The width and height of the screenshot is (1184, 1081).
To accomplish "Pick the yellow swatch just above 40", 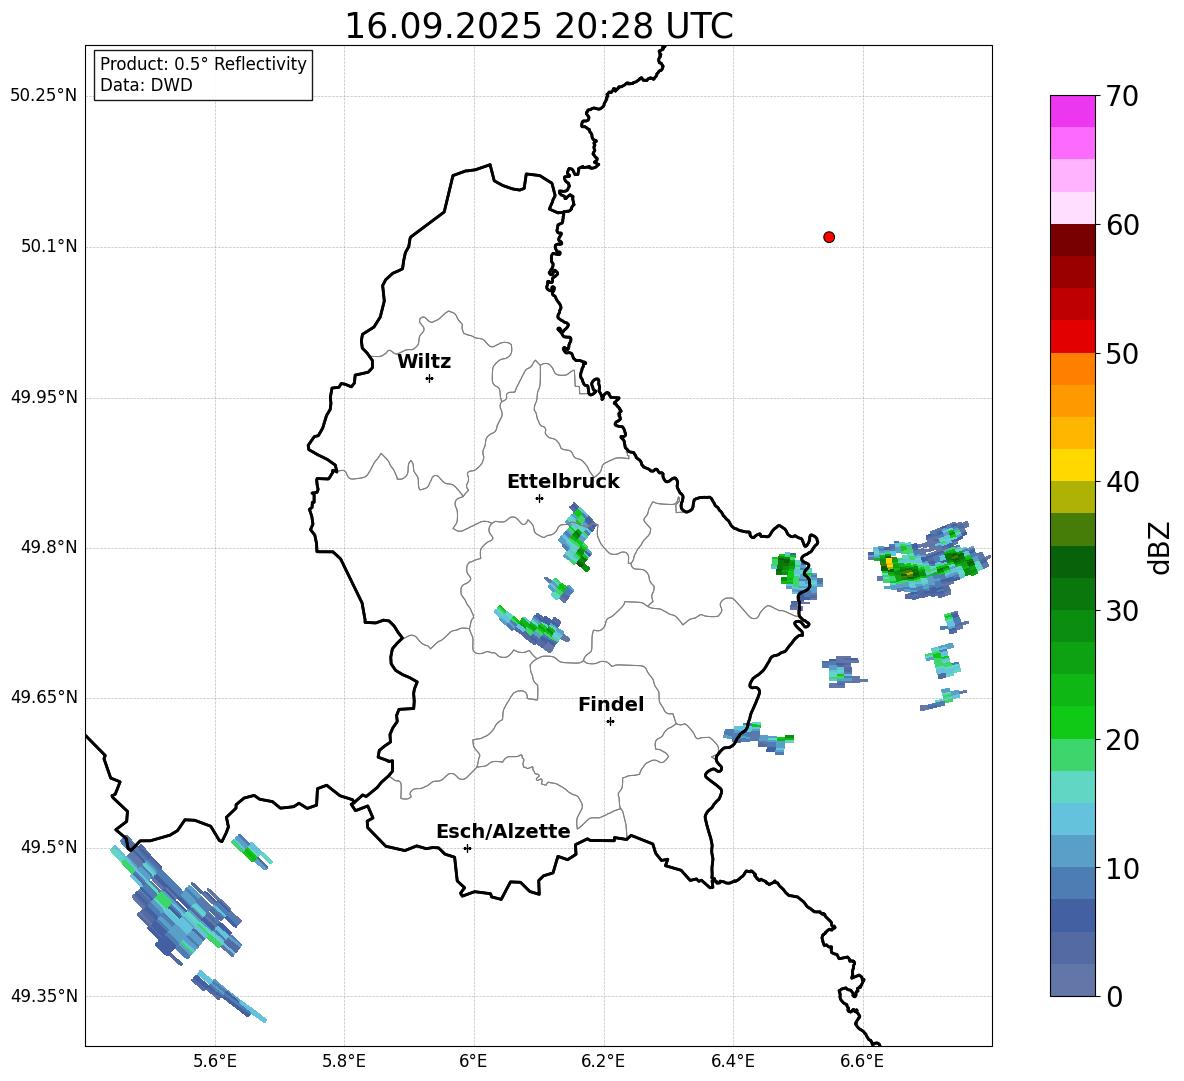I will click(1073, 465).
